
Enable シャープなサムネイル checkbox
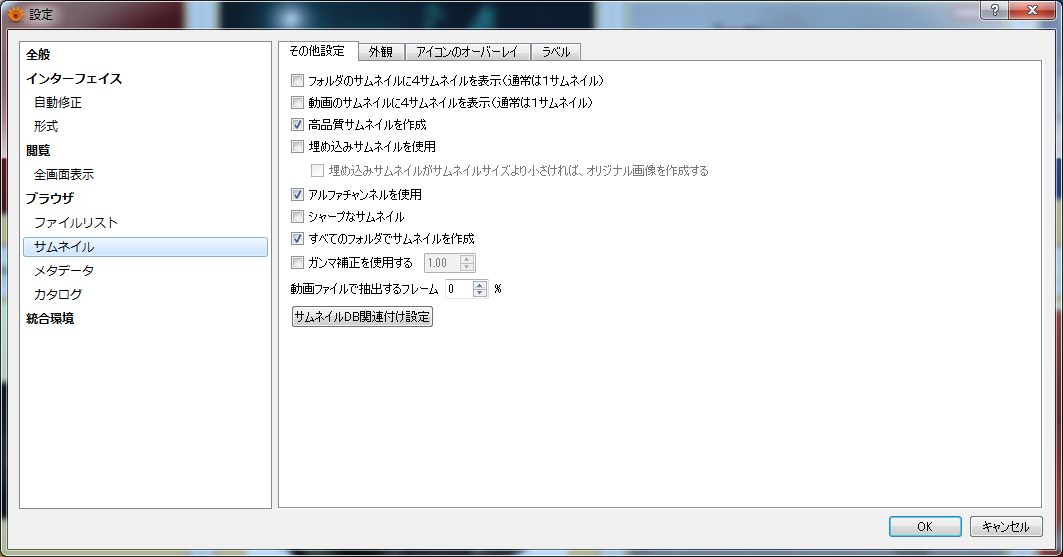(297, 217)
